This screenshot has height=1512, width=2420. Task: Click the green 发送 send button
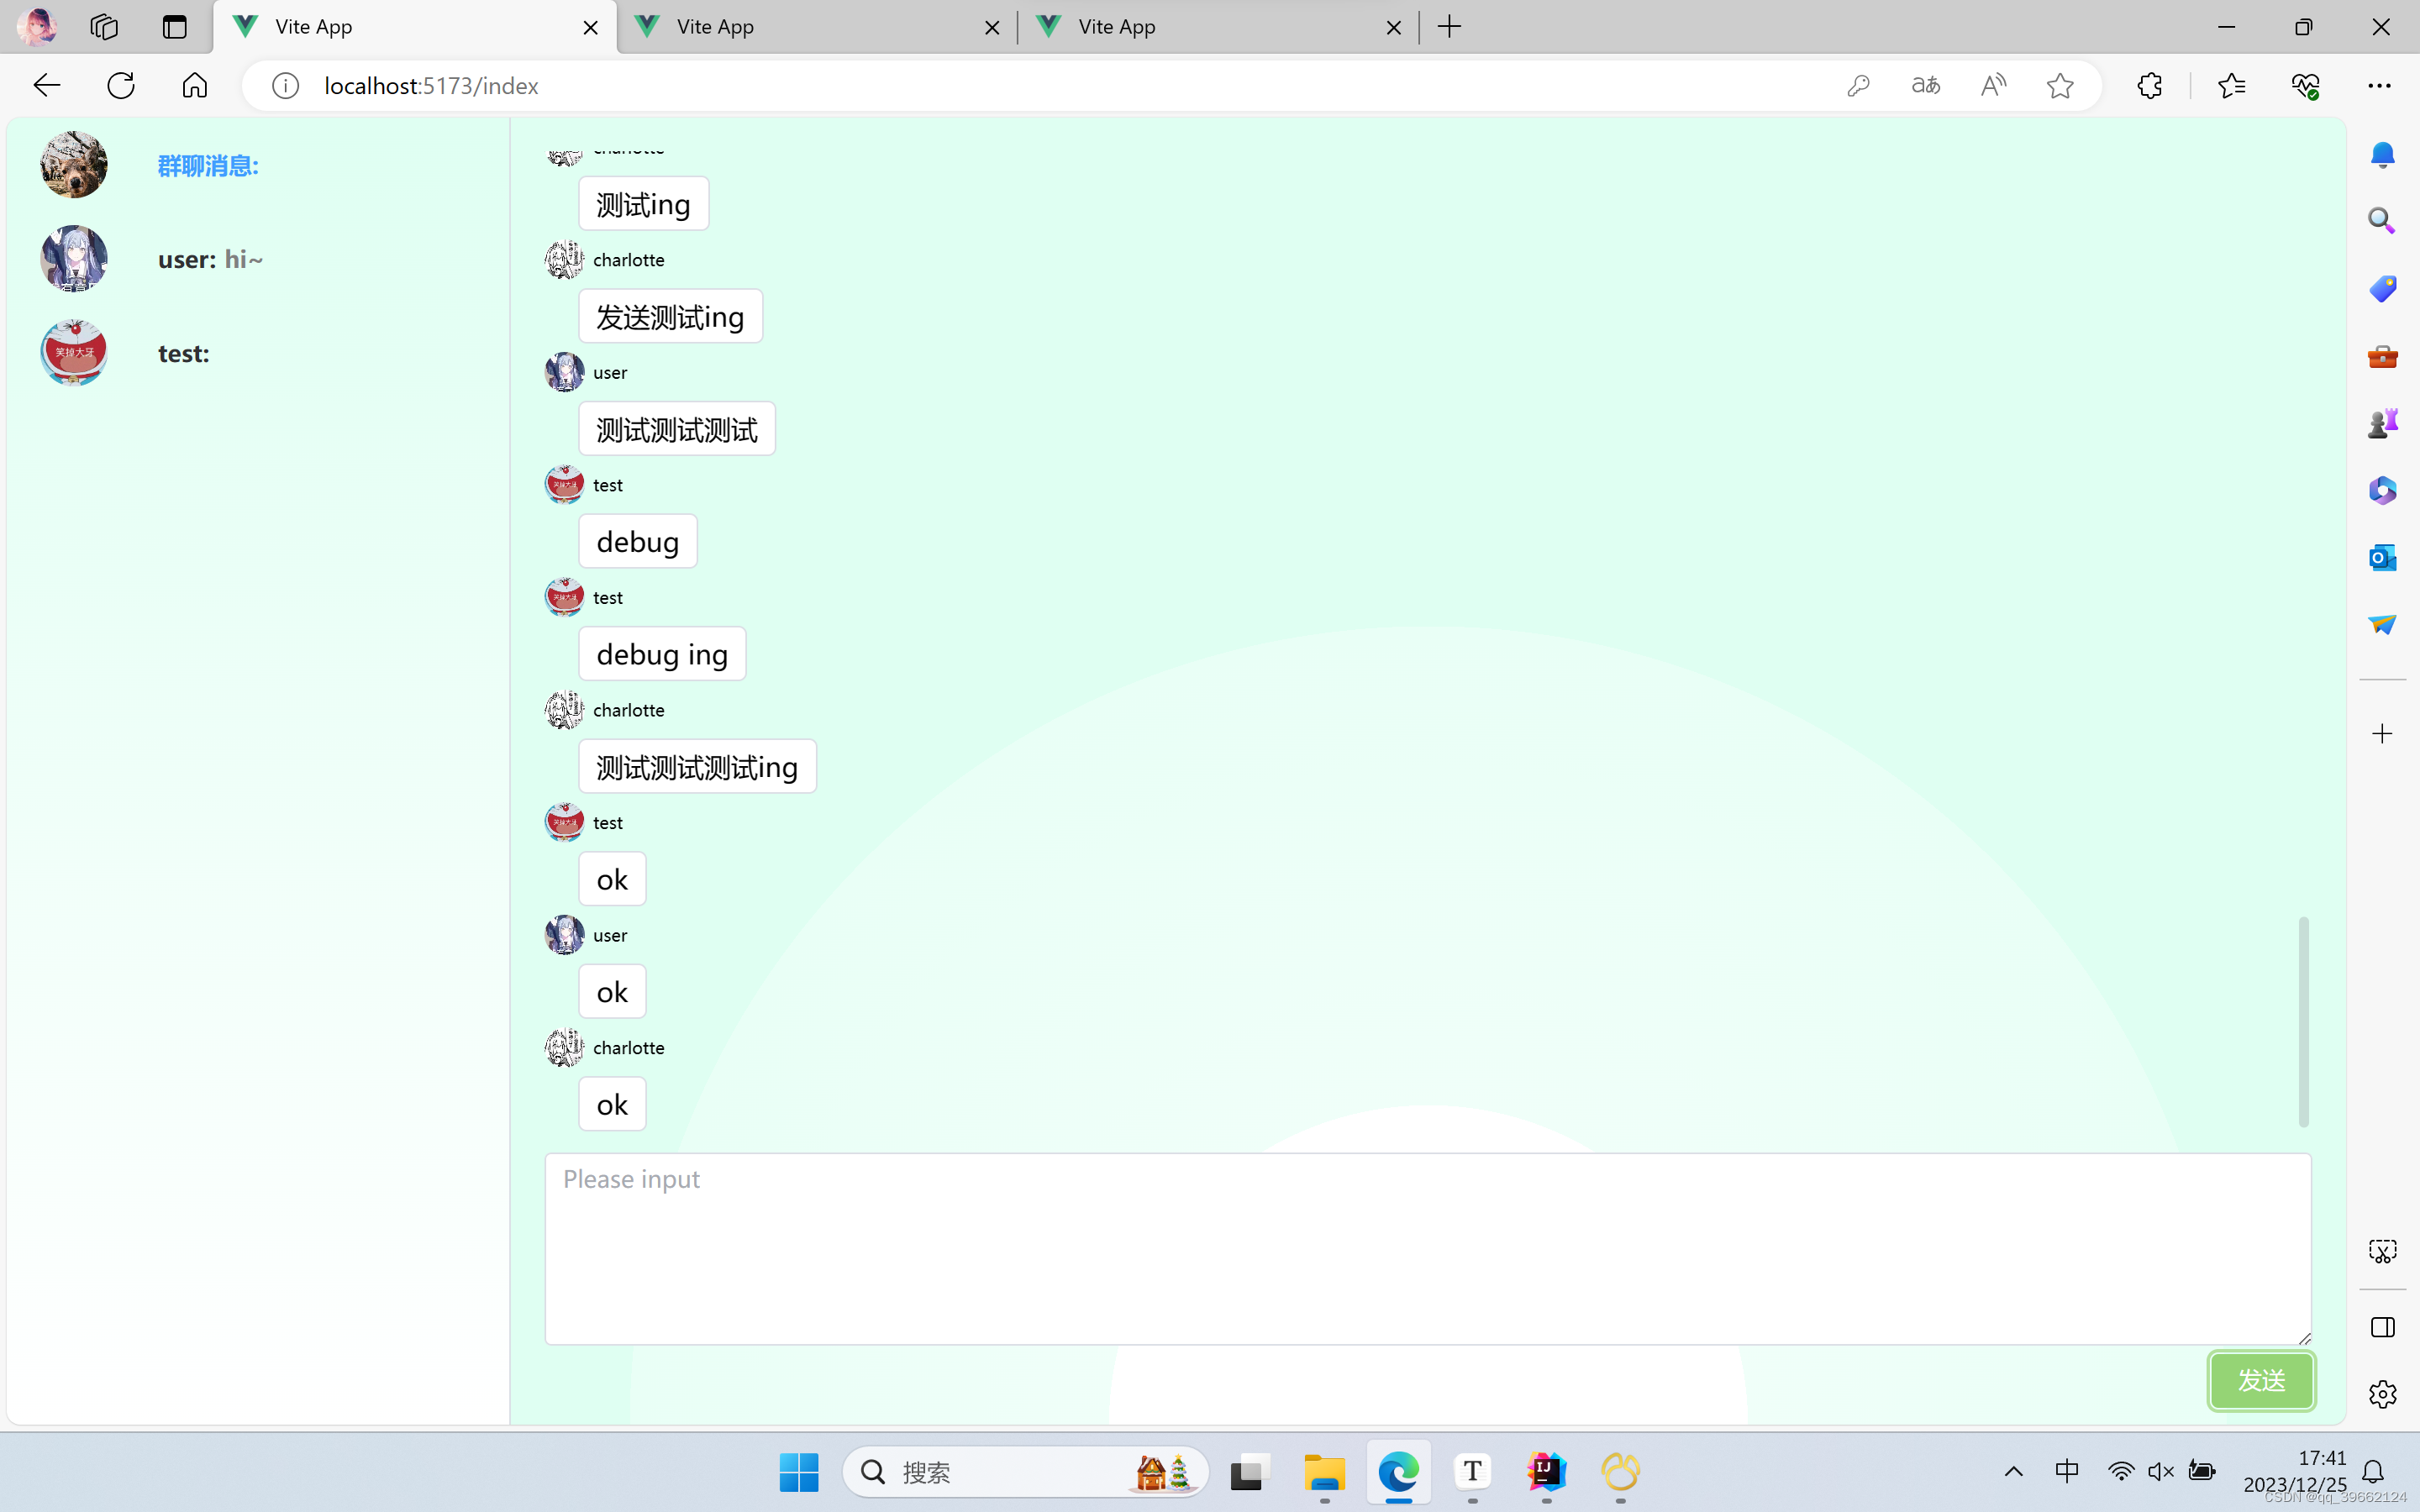[2260, 1380]
